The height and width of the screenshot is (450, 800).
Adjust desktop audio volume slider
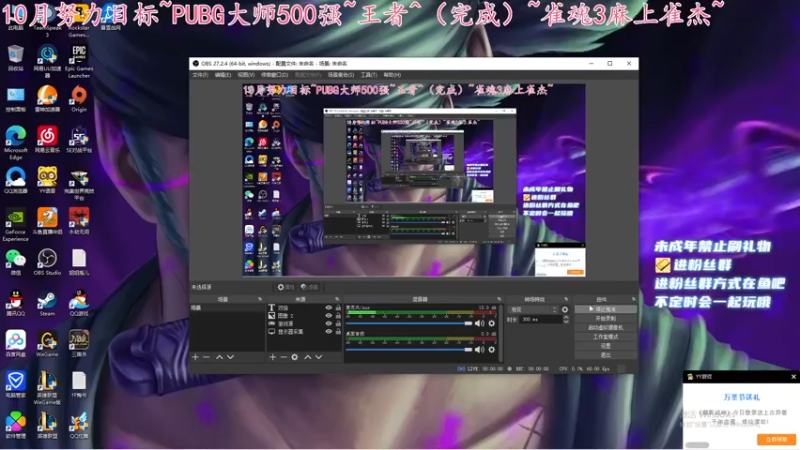point(409,349)
